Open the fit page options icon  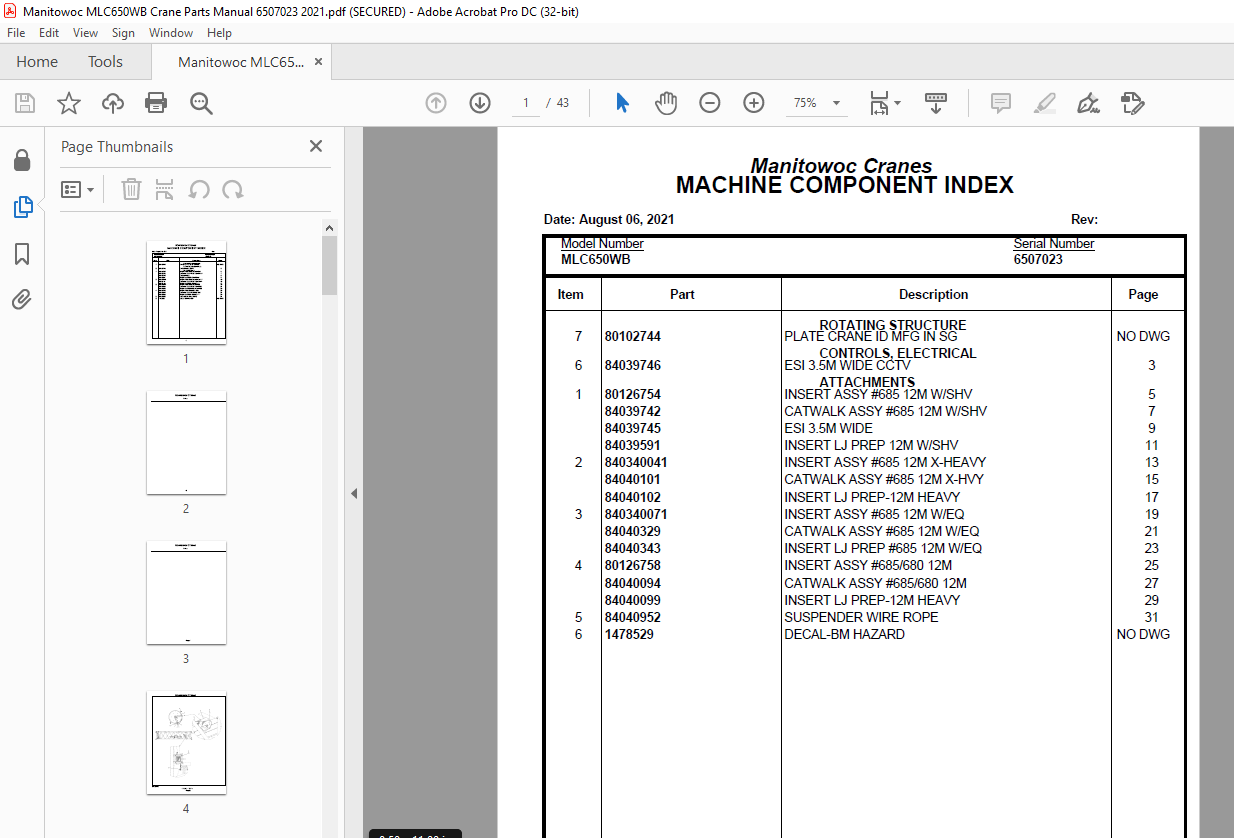point(884,103)
